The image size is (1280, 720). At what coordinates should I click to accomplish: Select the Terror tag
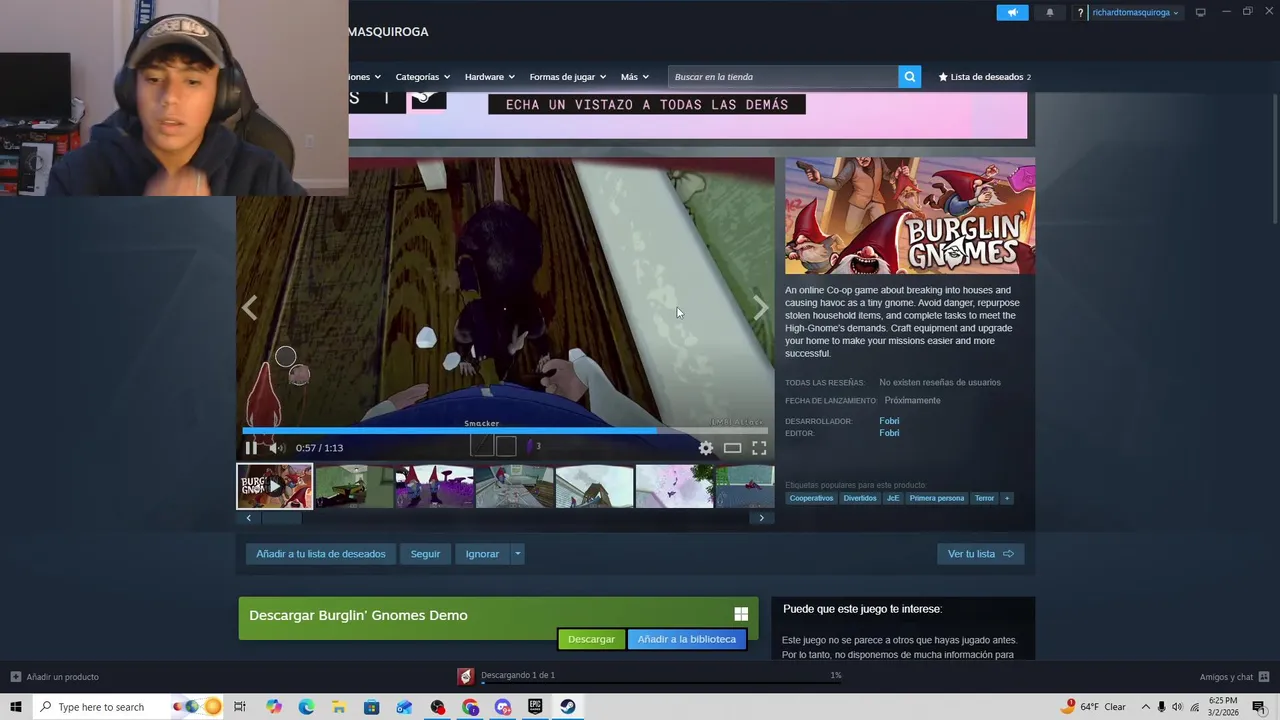985,498
